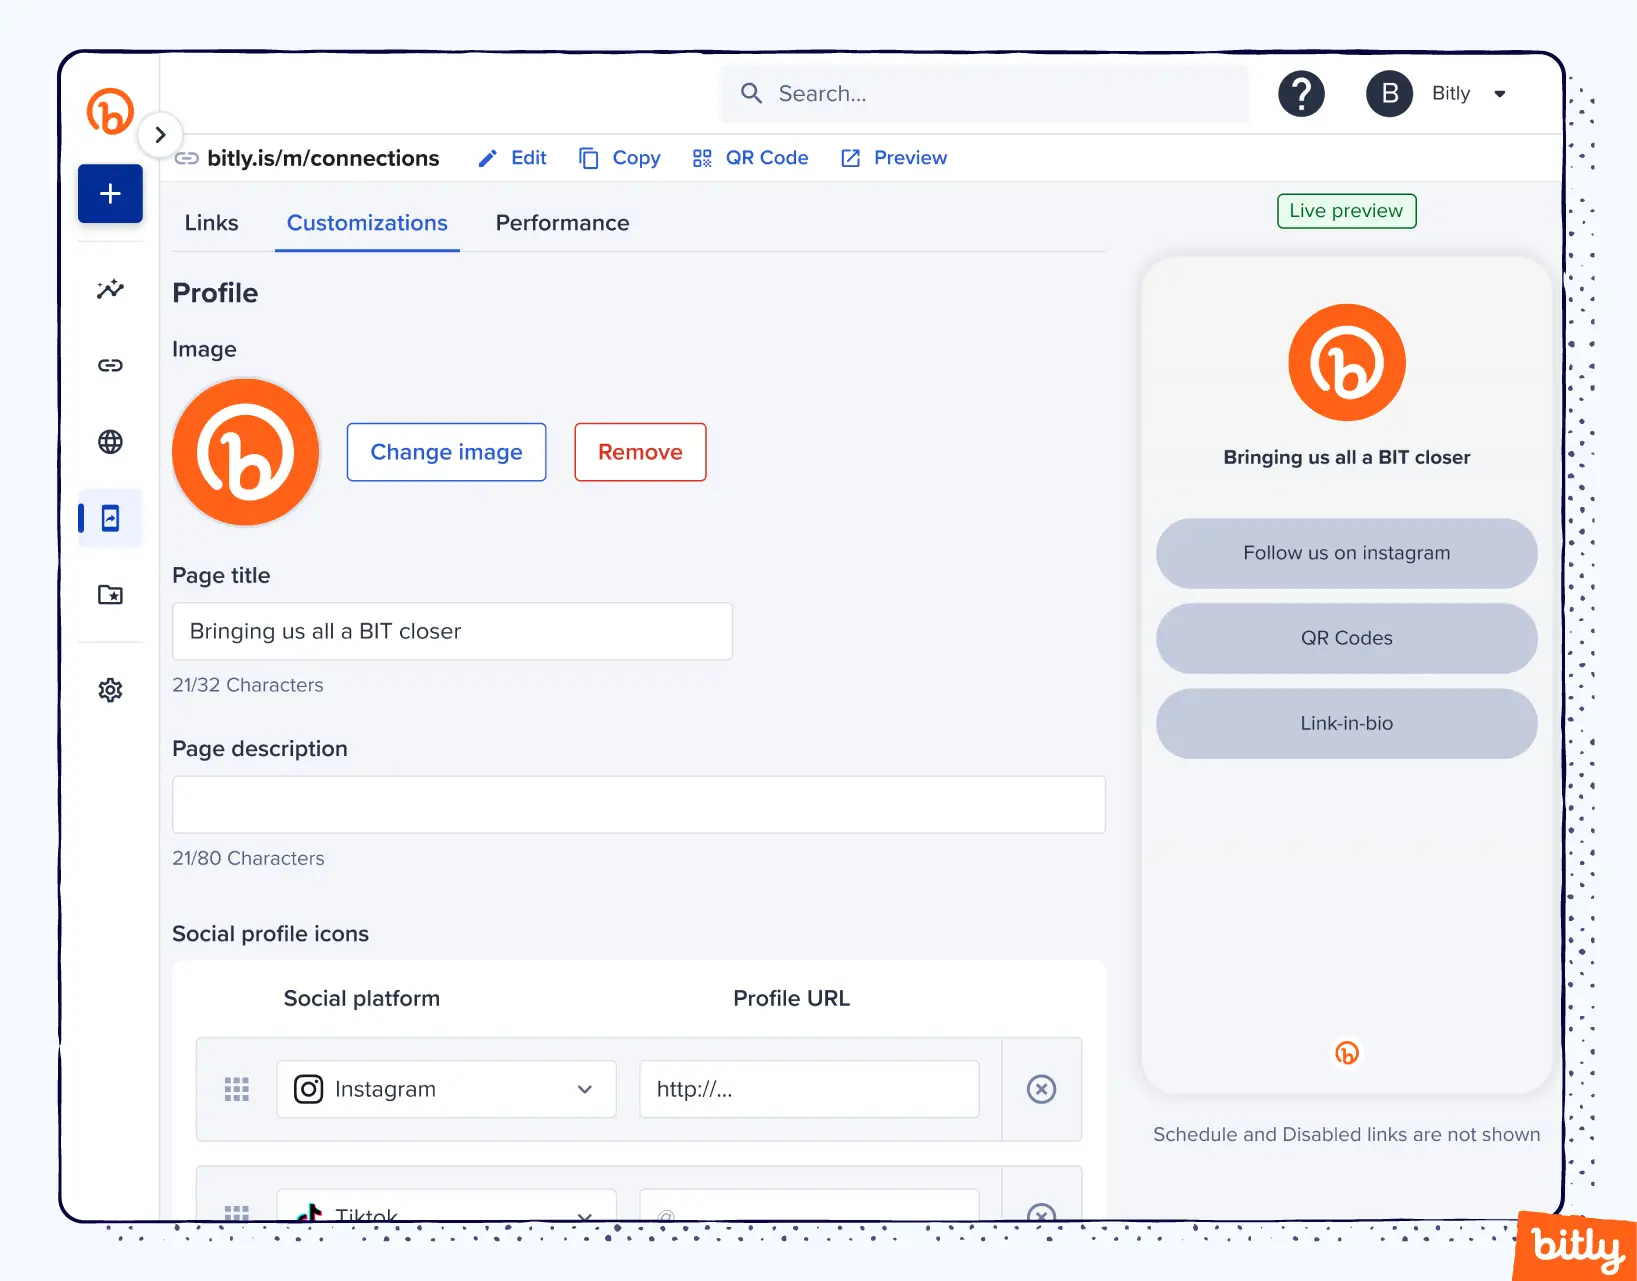Click the Follow us on instagram preview button
This screenshot has width=1637, height=1281.
(x=1346, y=553)
